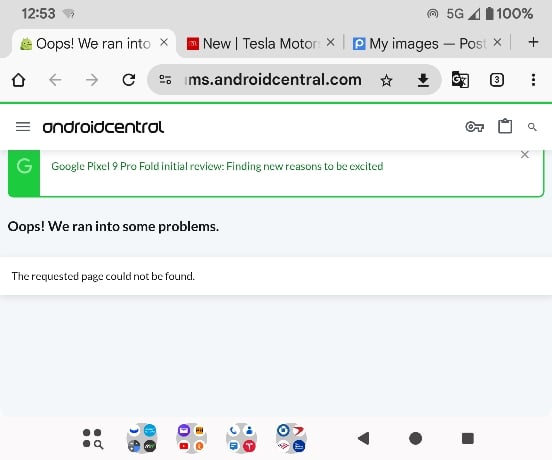The image size is (552, 460).
Task: Tap the address bar URL field
Action: pyautogui.click(x=273, y=80)
